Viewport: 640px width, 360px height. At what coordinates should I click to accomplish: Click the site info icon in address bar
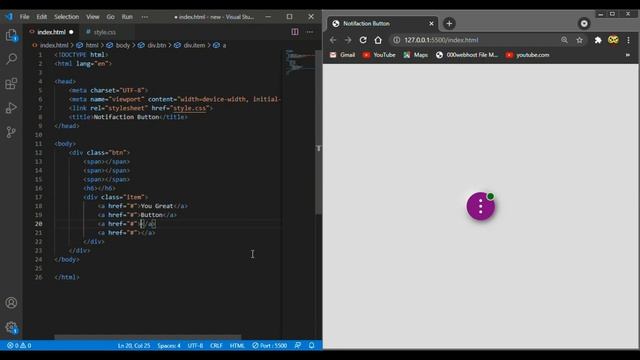[x=396, y=40]
